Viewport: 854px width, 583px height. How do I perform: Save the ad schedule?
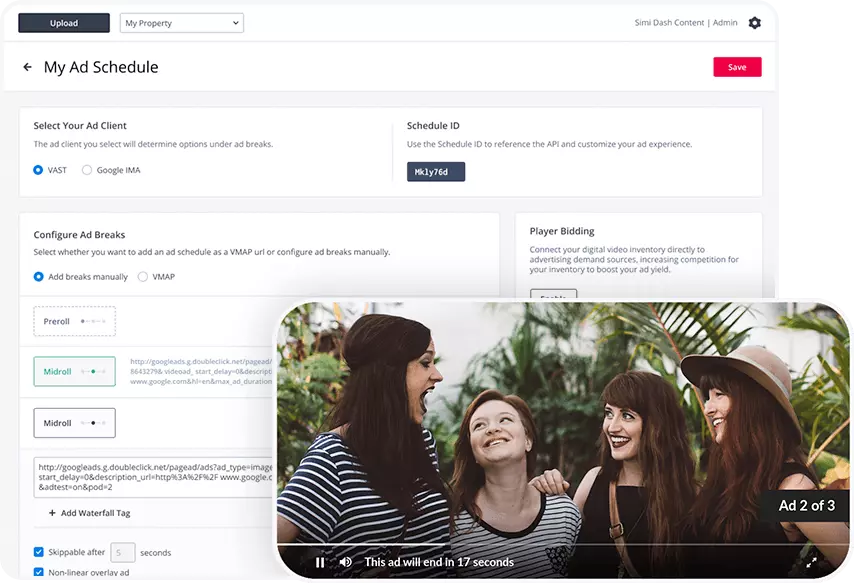pyautogui.click(x=737, y=67)
